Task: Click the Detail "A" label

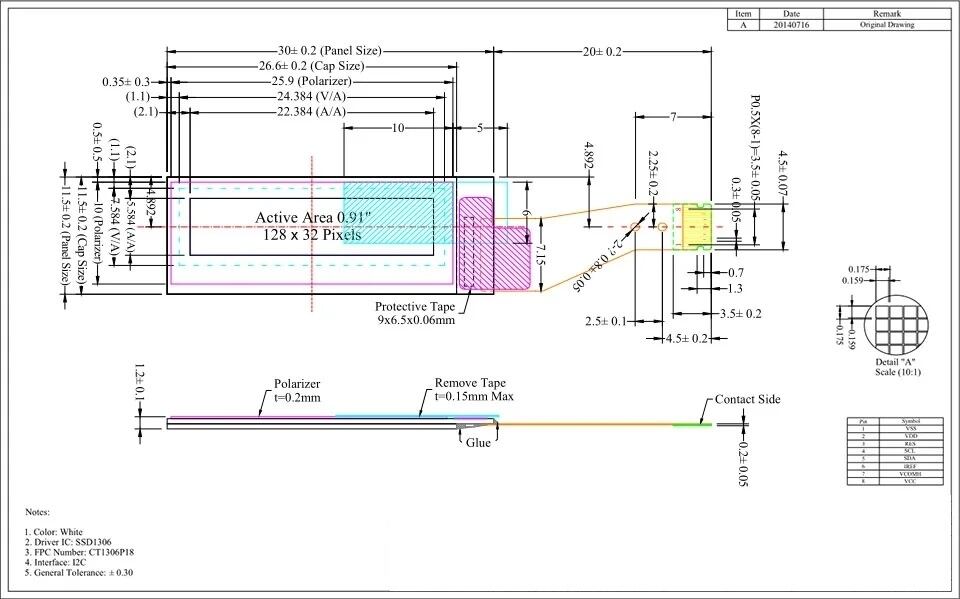Action: 895,362
